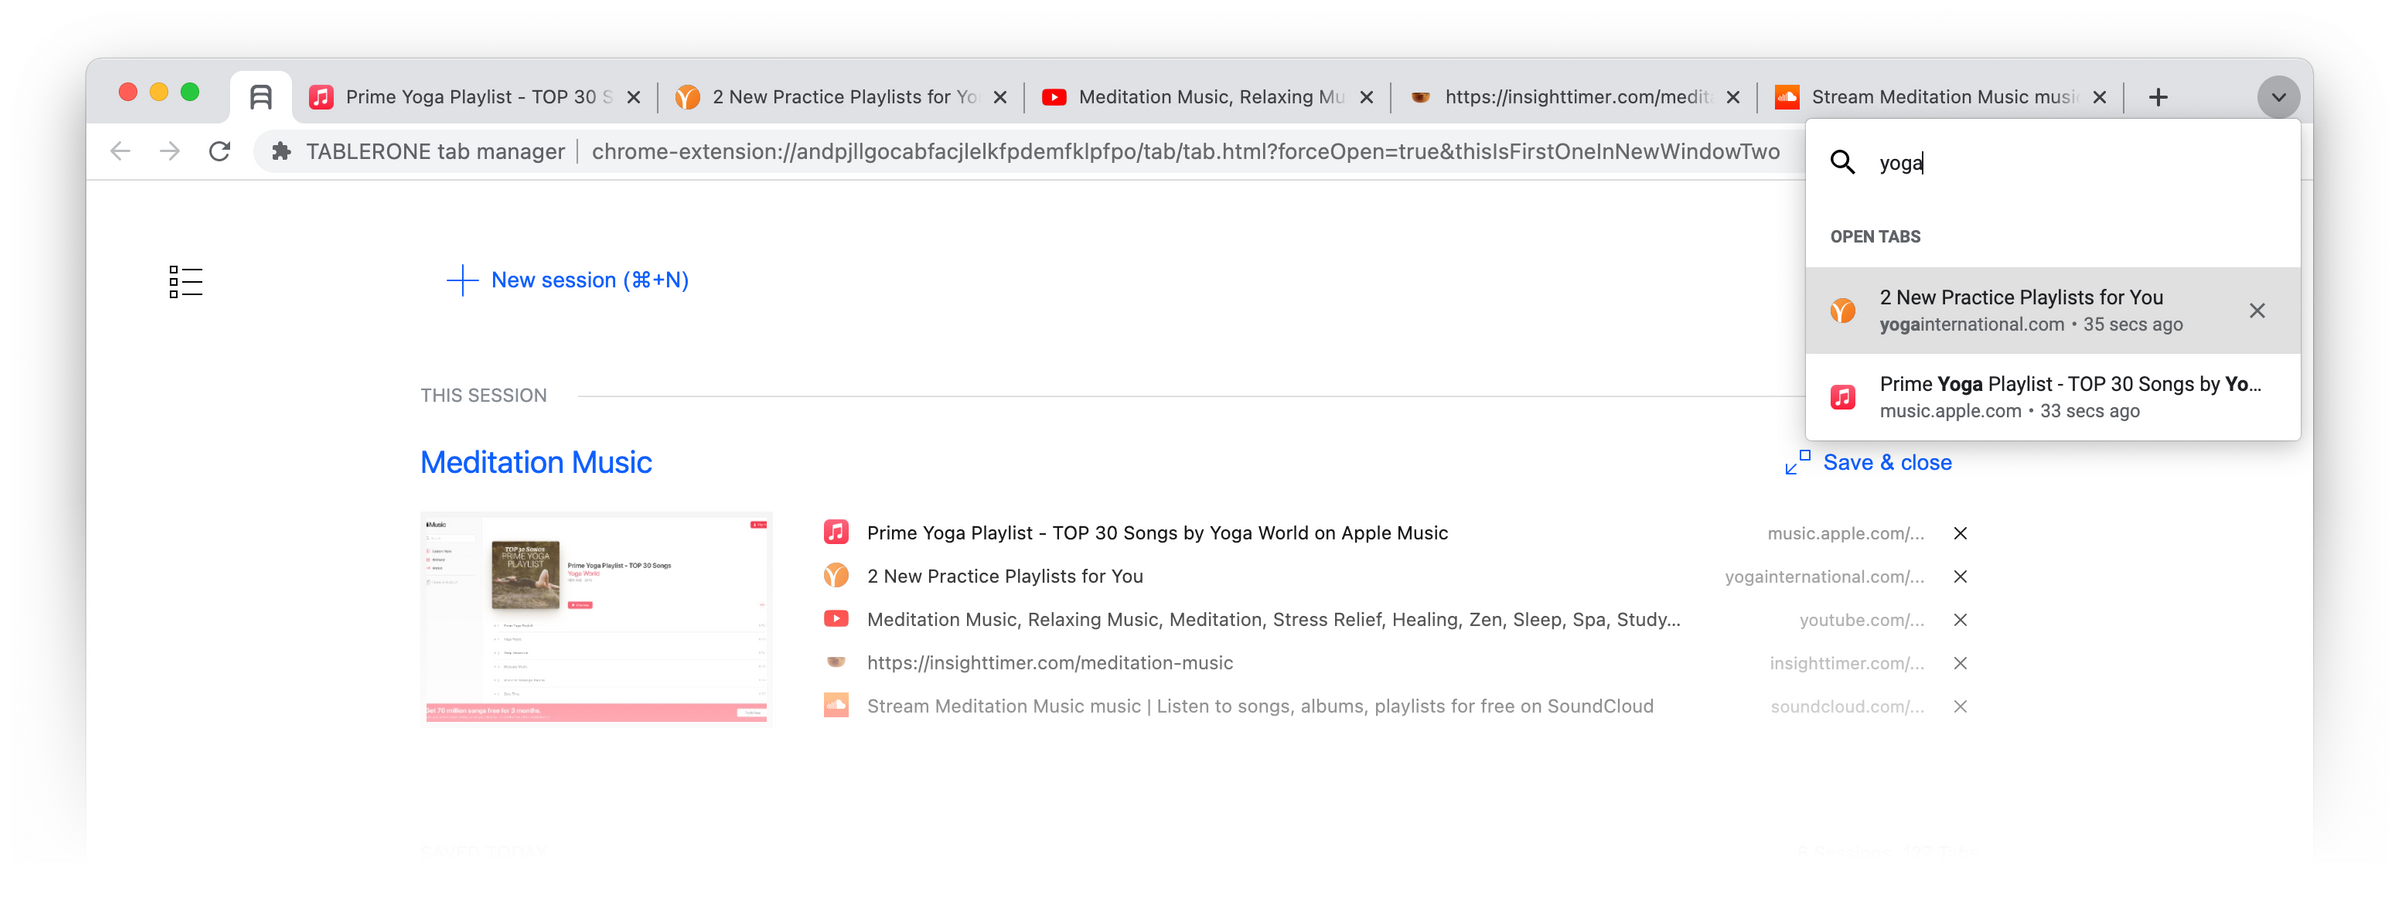Click yogainternational.com/... domain text
Viewport: 2400px width, 900px height.
tap(1824, 576)
